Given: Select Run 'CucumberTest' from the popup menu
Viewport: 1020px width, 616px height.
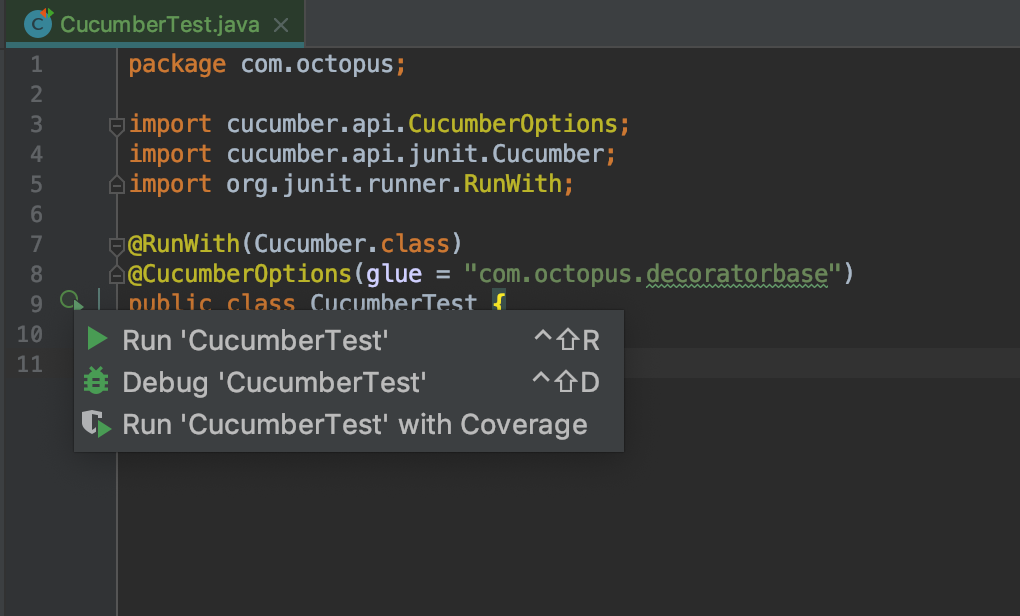Looking at the screenshot, I should coord(255,340).
